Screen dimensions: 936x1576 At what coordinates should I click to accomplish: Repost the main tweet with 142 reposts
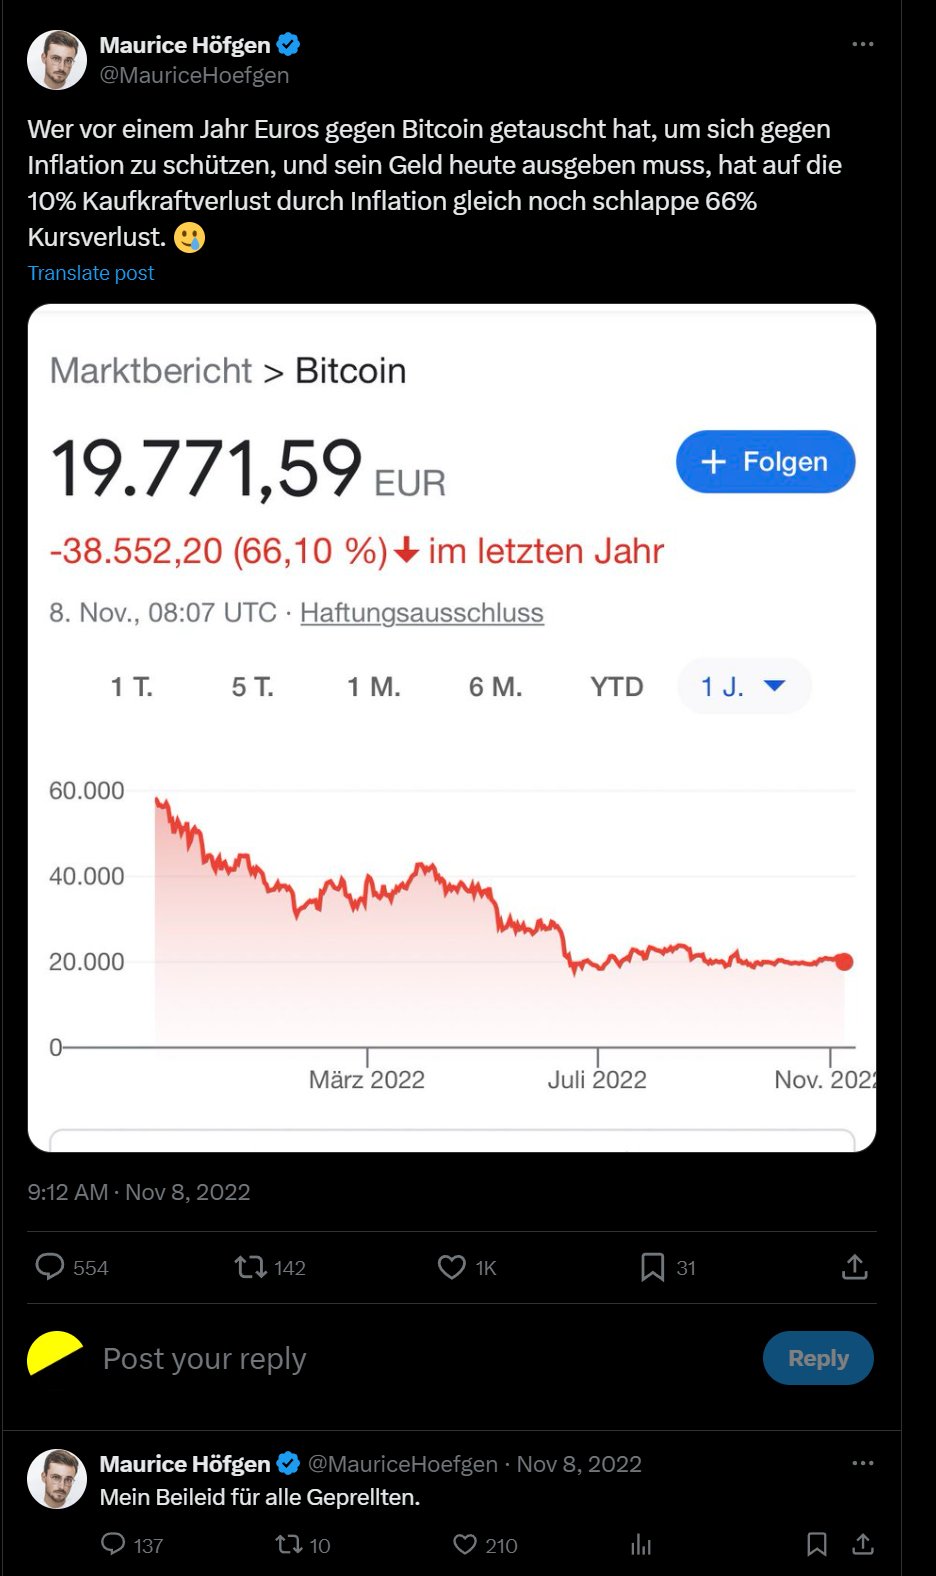250,1267
